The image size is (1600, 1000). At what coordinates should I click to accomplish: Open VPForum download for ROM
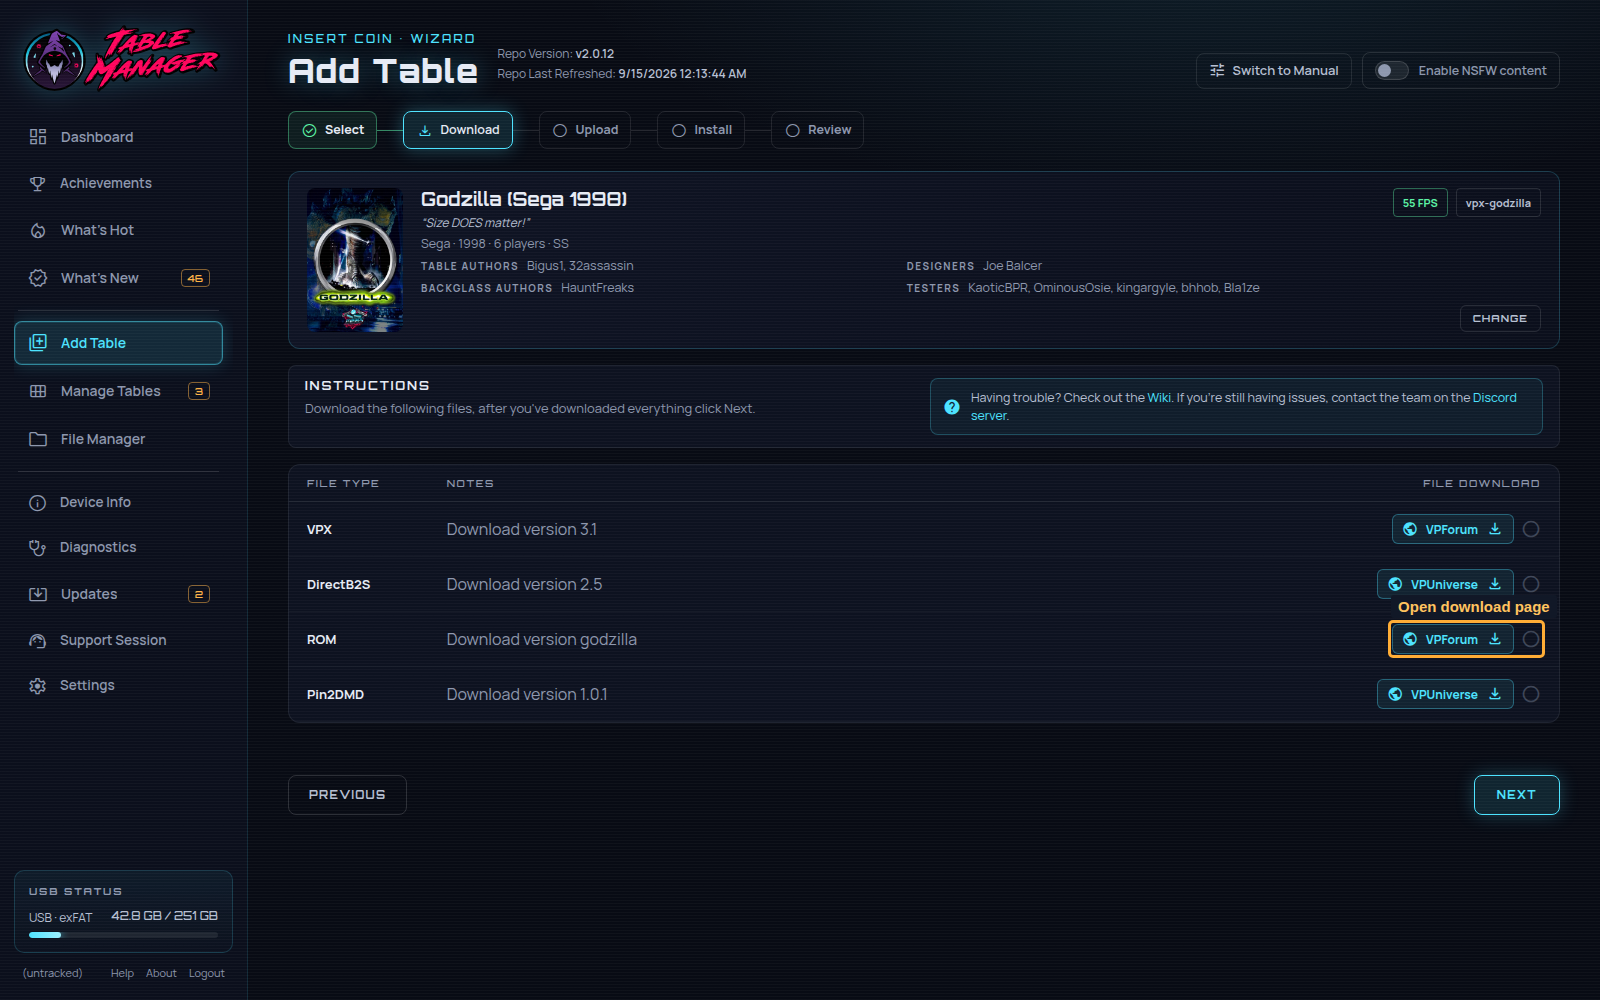(1452, 639)
